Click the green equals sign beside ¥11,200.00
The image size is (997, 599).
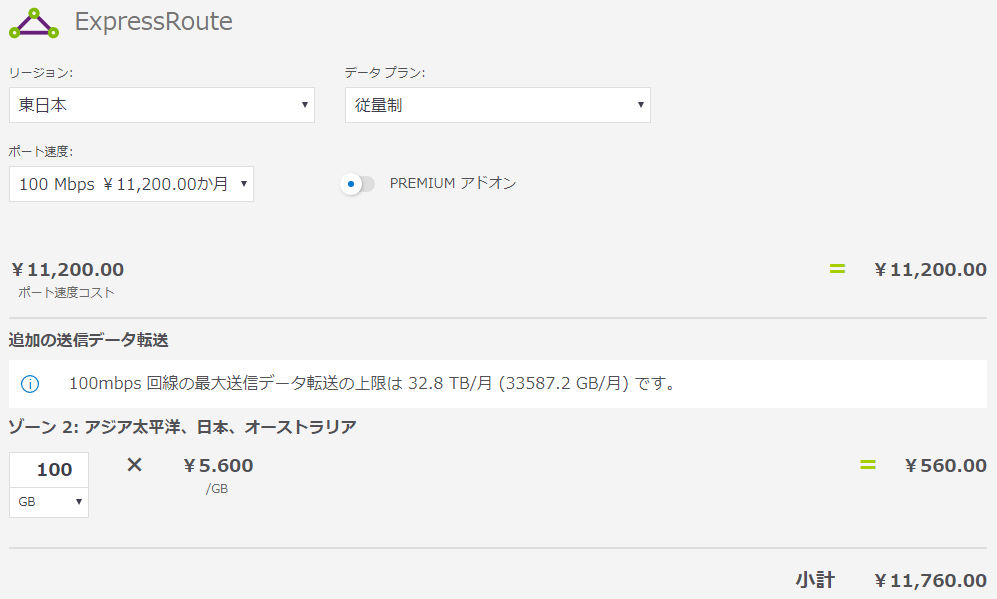click(x=837, y=269)
